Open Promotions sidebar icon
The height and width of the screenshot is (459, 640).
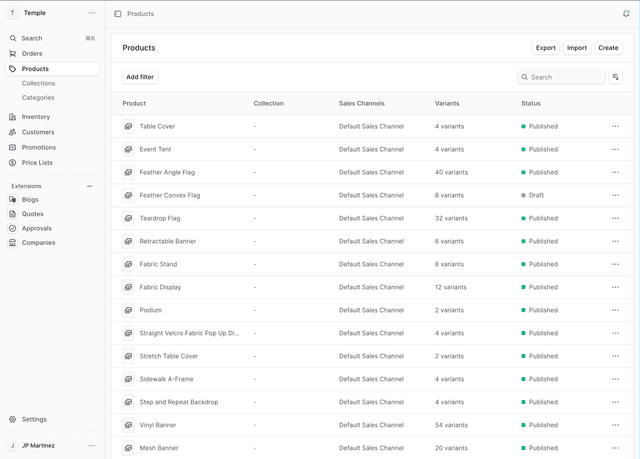click(x=13, y=147)
